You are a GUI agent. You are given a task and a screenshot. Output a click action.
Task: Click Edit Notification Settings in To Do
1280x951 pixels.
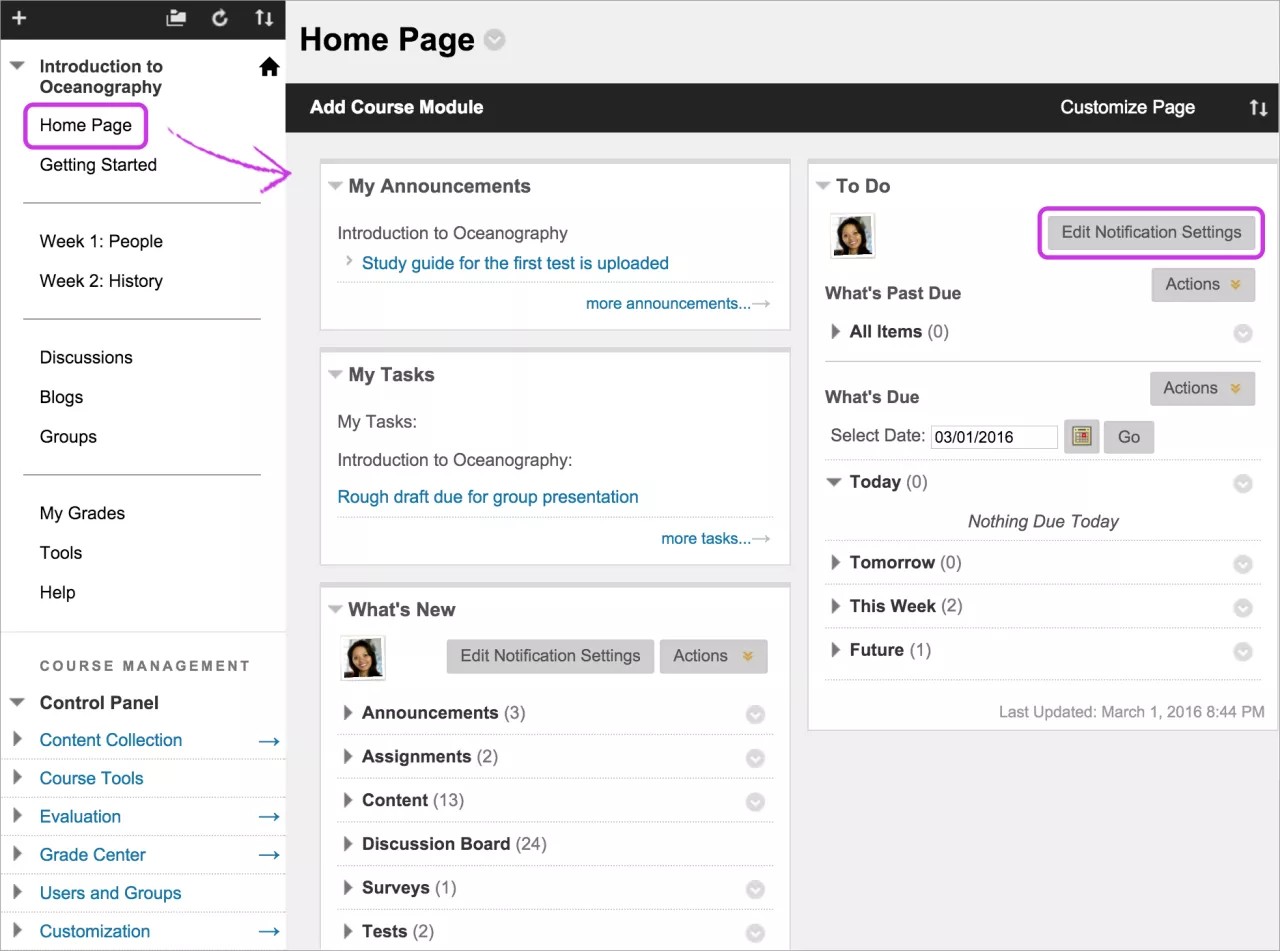(1151, 232)
